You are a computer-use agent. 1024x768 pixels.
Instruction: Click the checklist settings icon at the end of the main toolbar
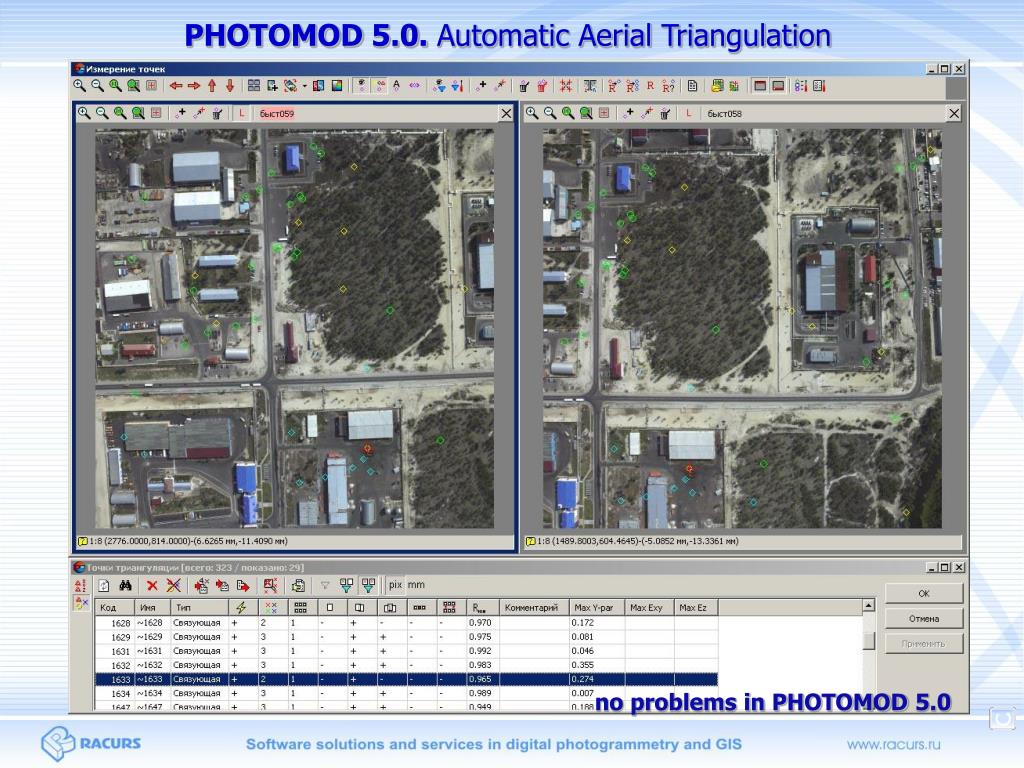[820, 86]
